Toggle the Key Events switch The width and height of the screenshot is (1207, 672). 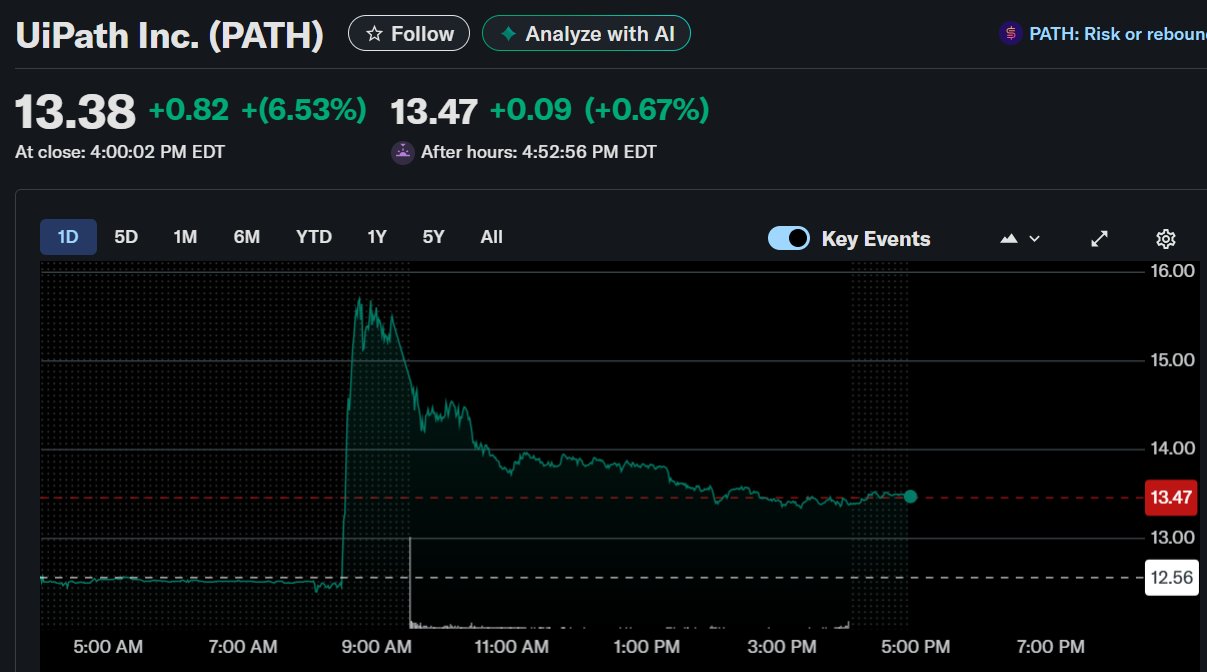(789, 239)
